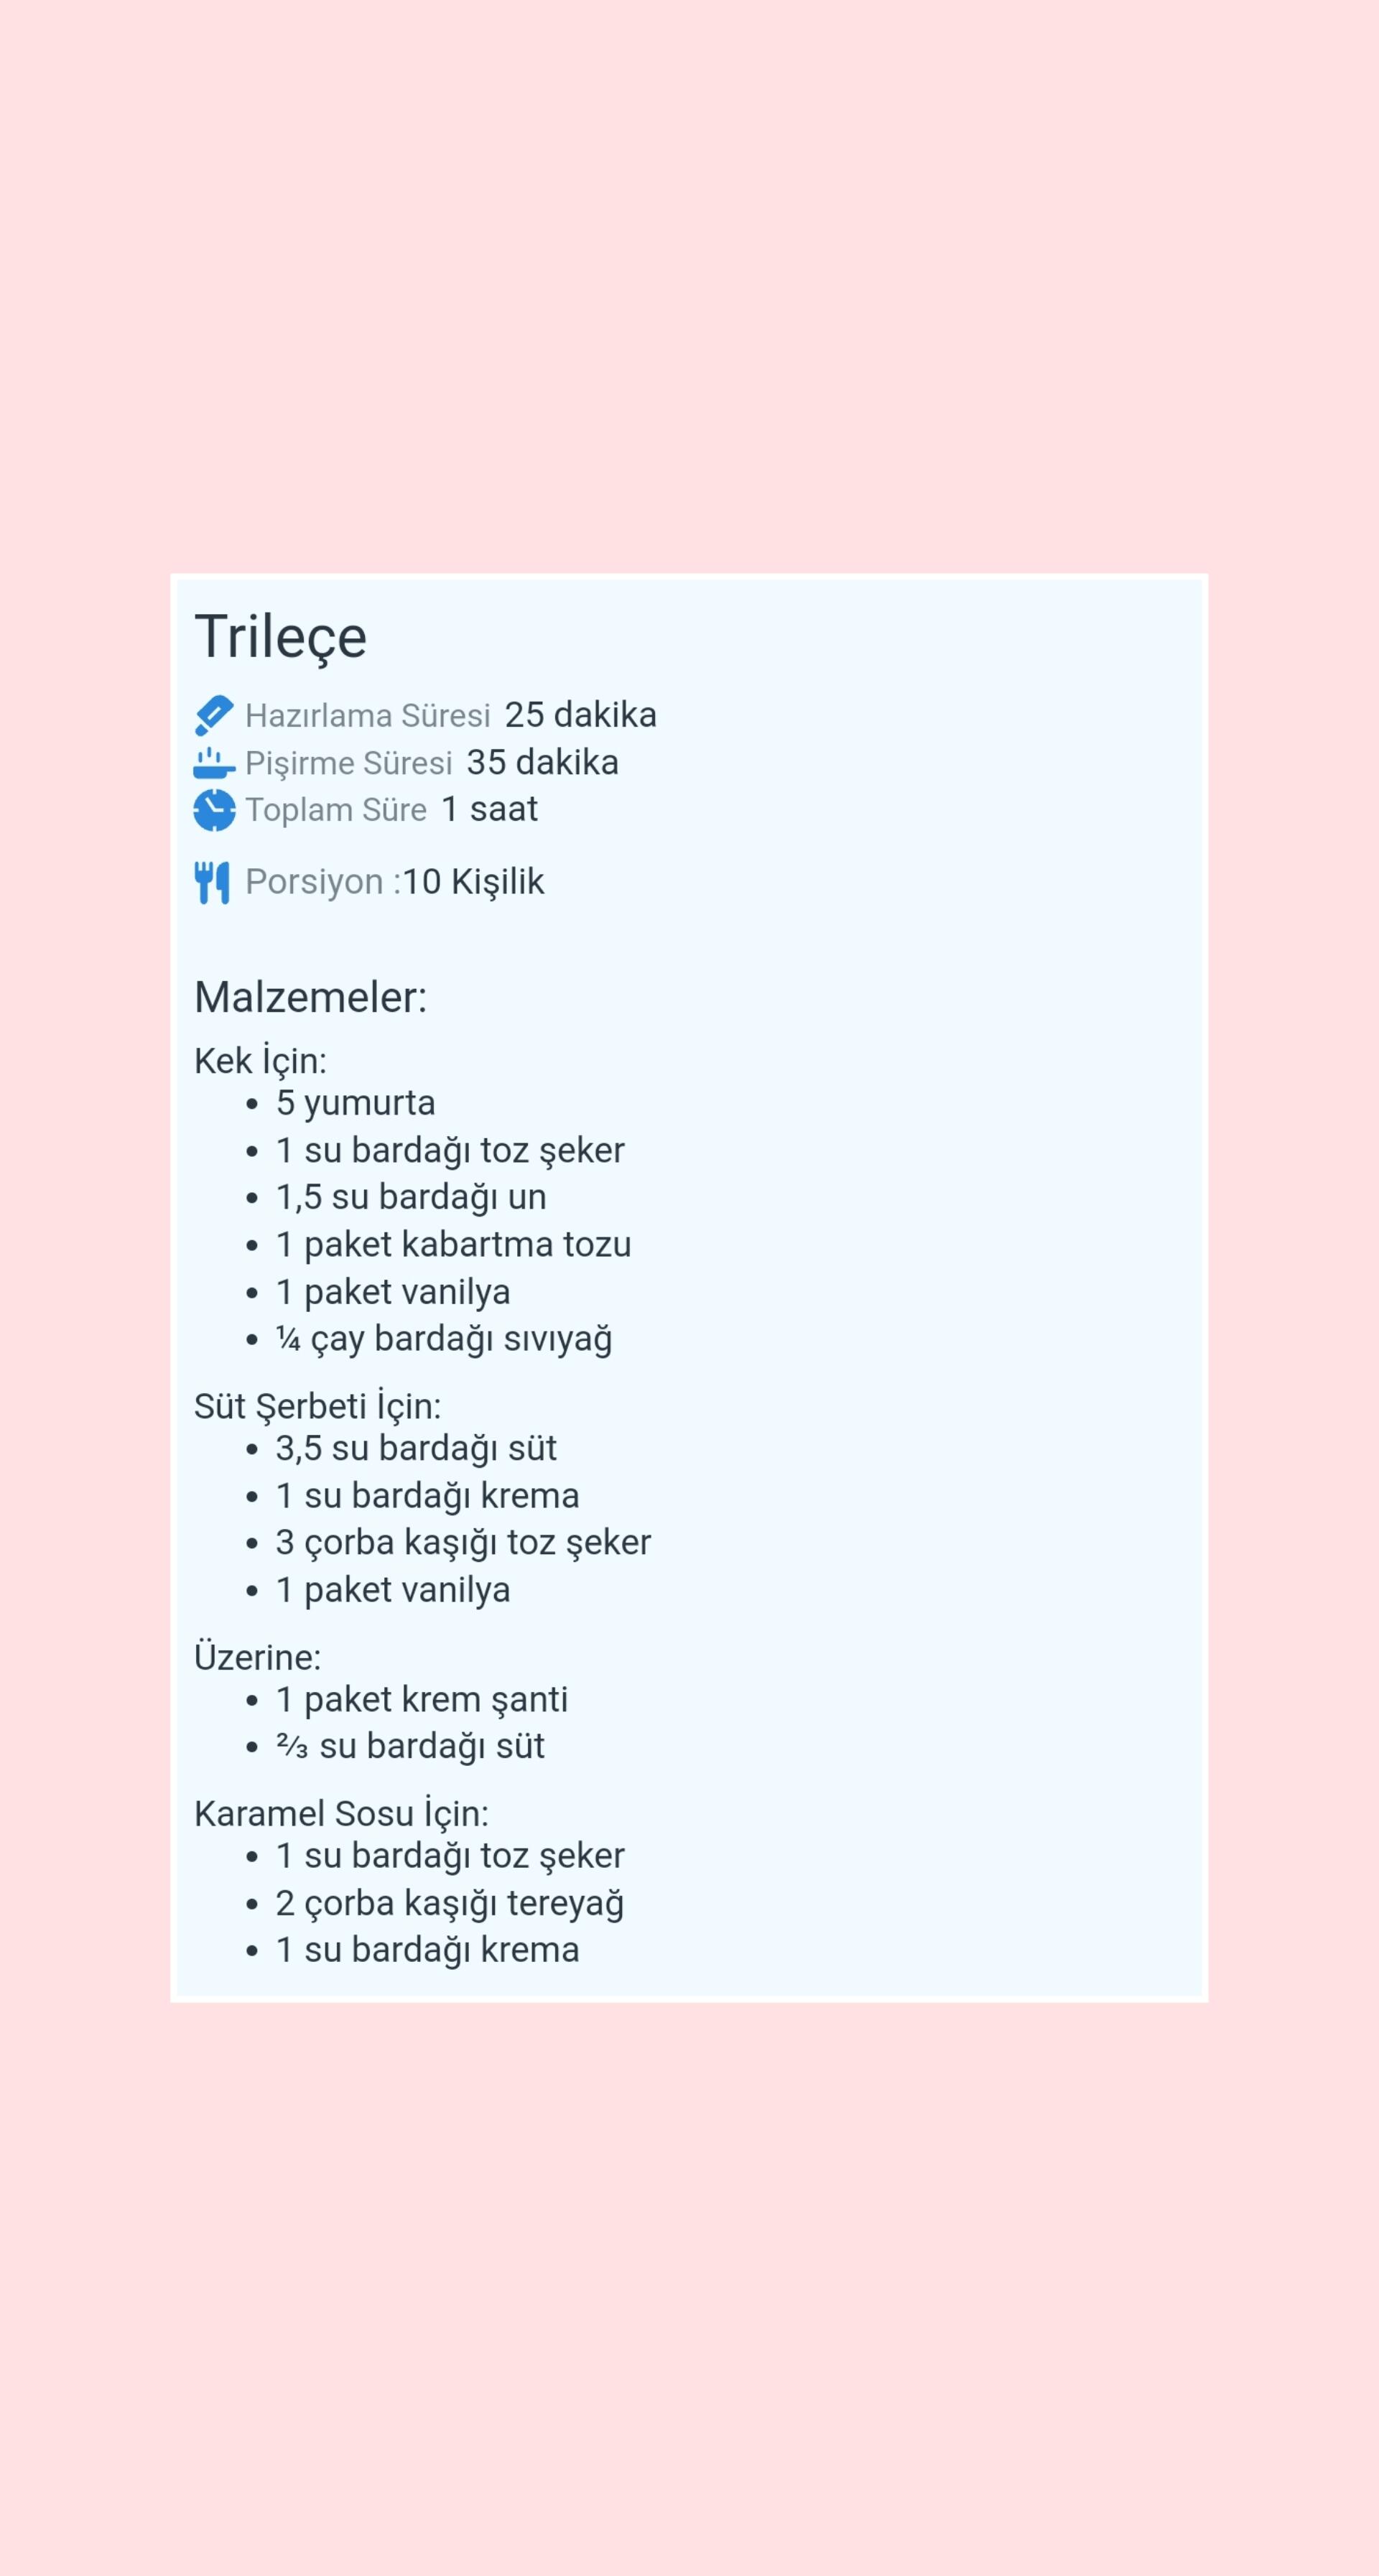Click the cooking time pan icon
This screenshot has height=2576, width=1379.
click(214, 763)
